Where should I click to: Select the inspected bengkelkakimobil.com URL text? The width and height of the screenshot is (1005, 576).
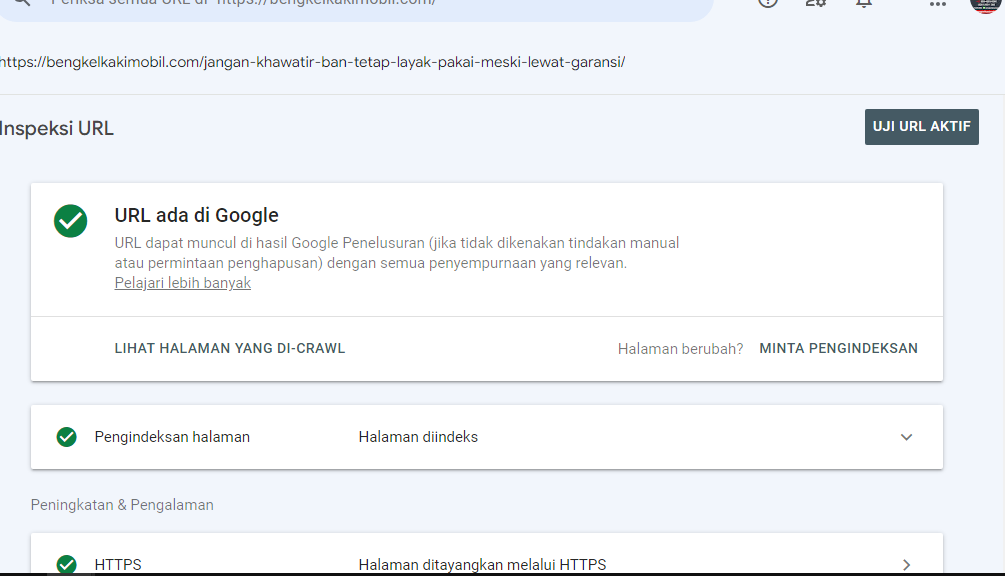312,62
